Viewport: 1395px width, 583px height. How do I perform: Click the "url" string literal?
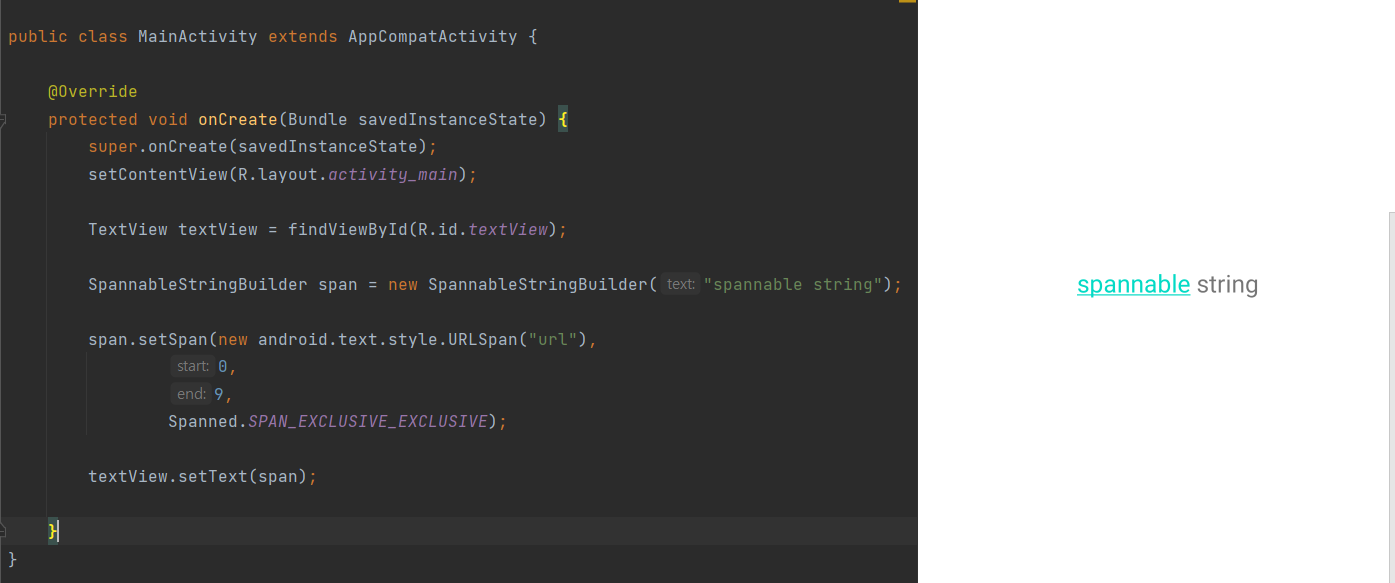tap(553, 340)
